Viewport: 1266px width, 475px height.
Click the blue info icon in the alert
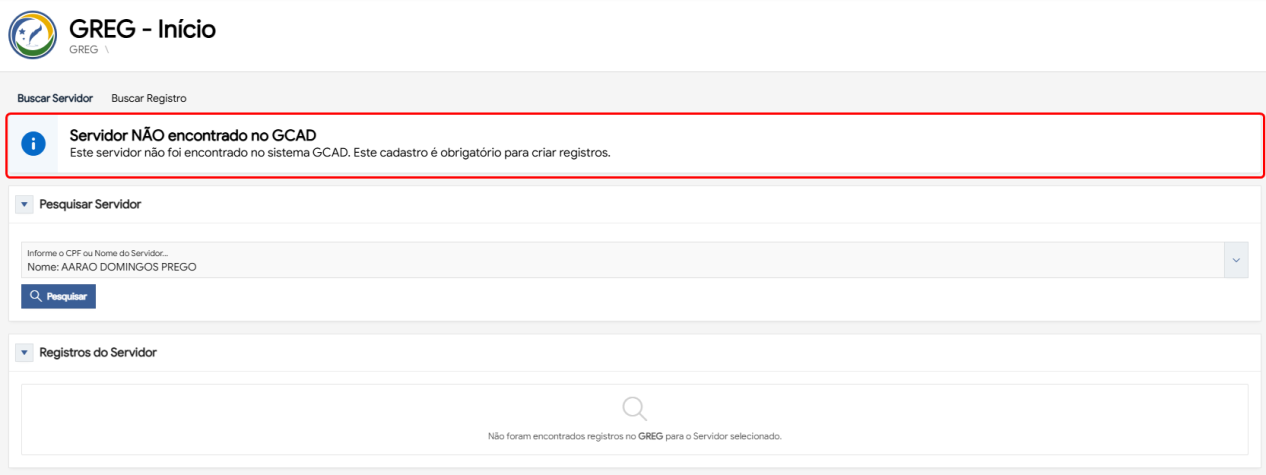(x=33, y=144)
